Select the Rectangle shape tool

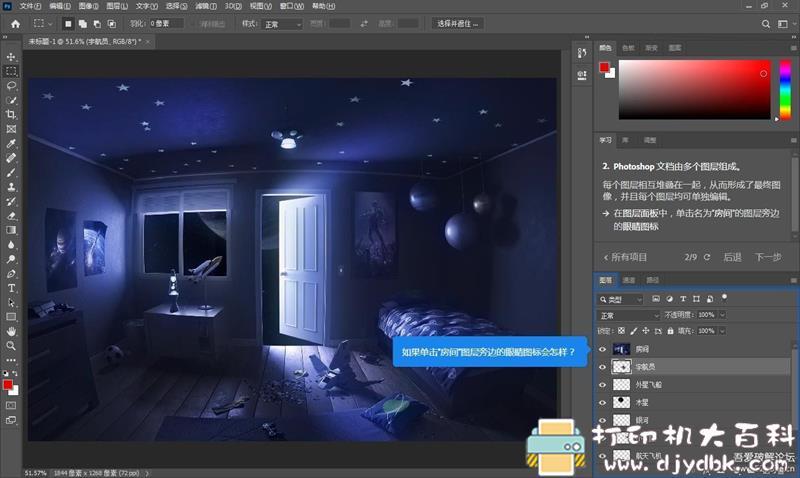point(11,317)
